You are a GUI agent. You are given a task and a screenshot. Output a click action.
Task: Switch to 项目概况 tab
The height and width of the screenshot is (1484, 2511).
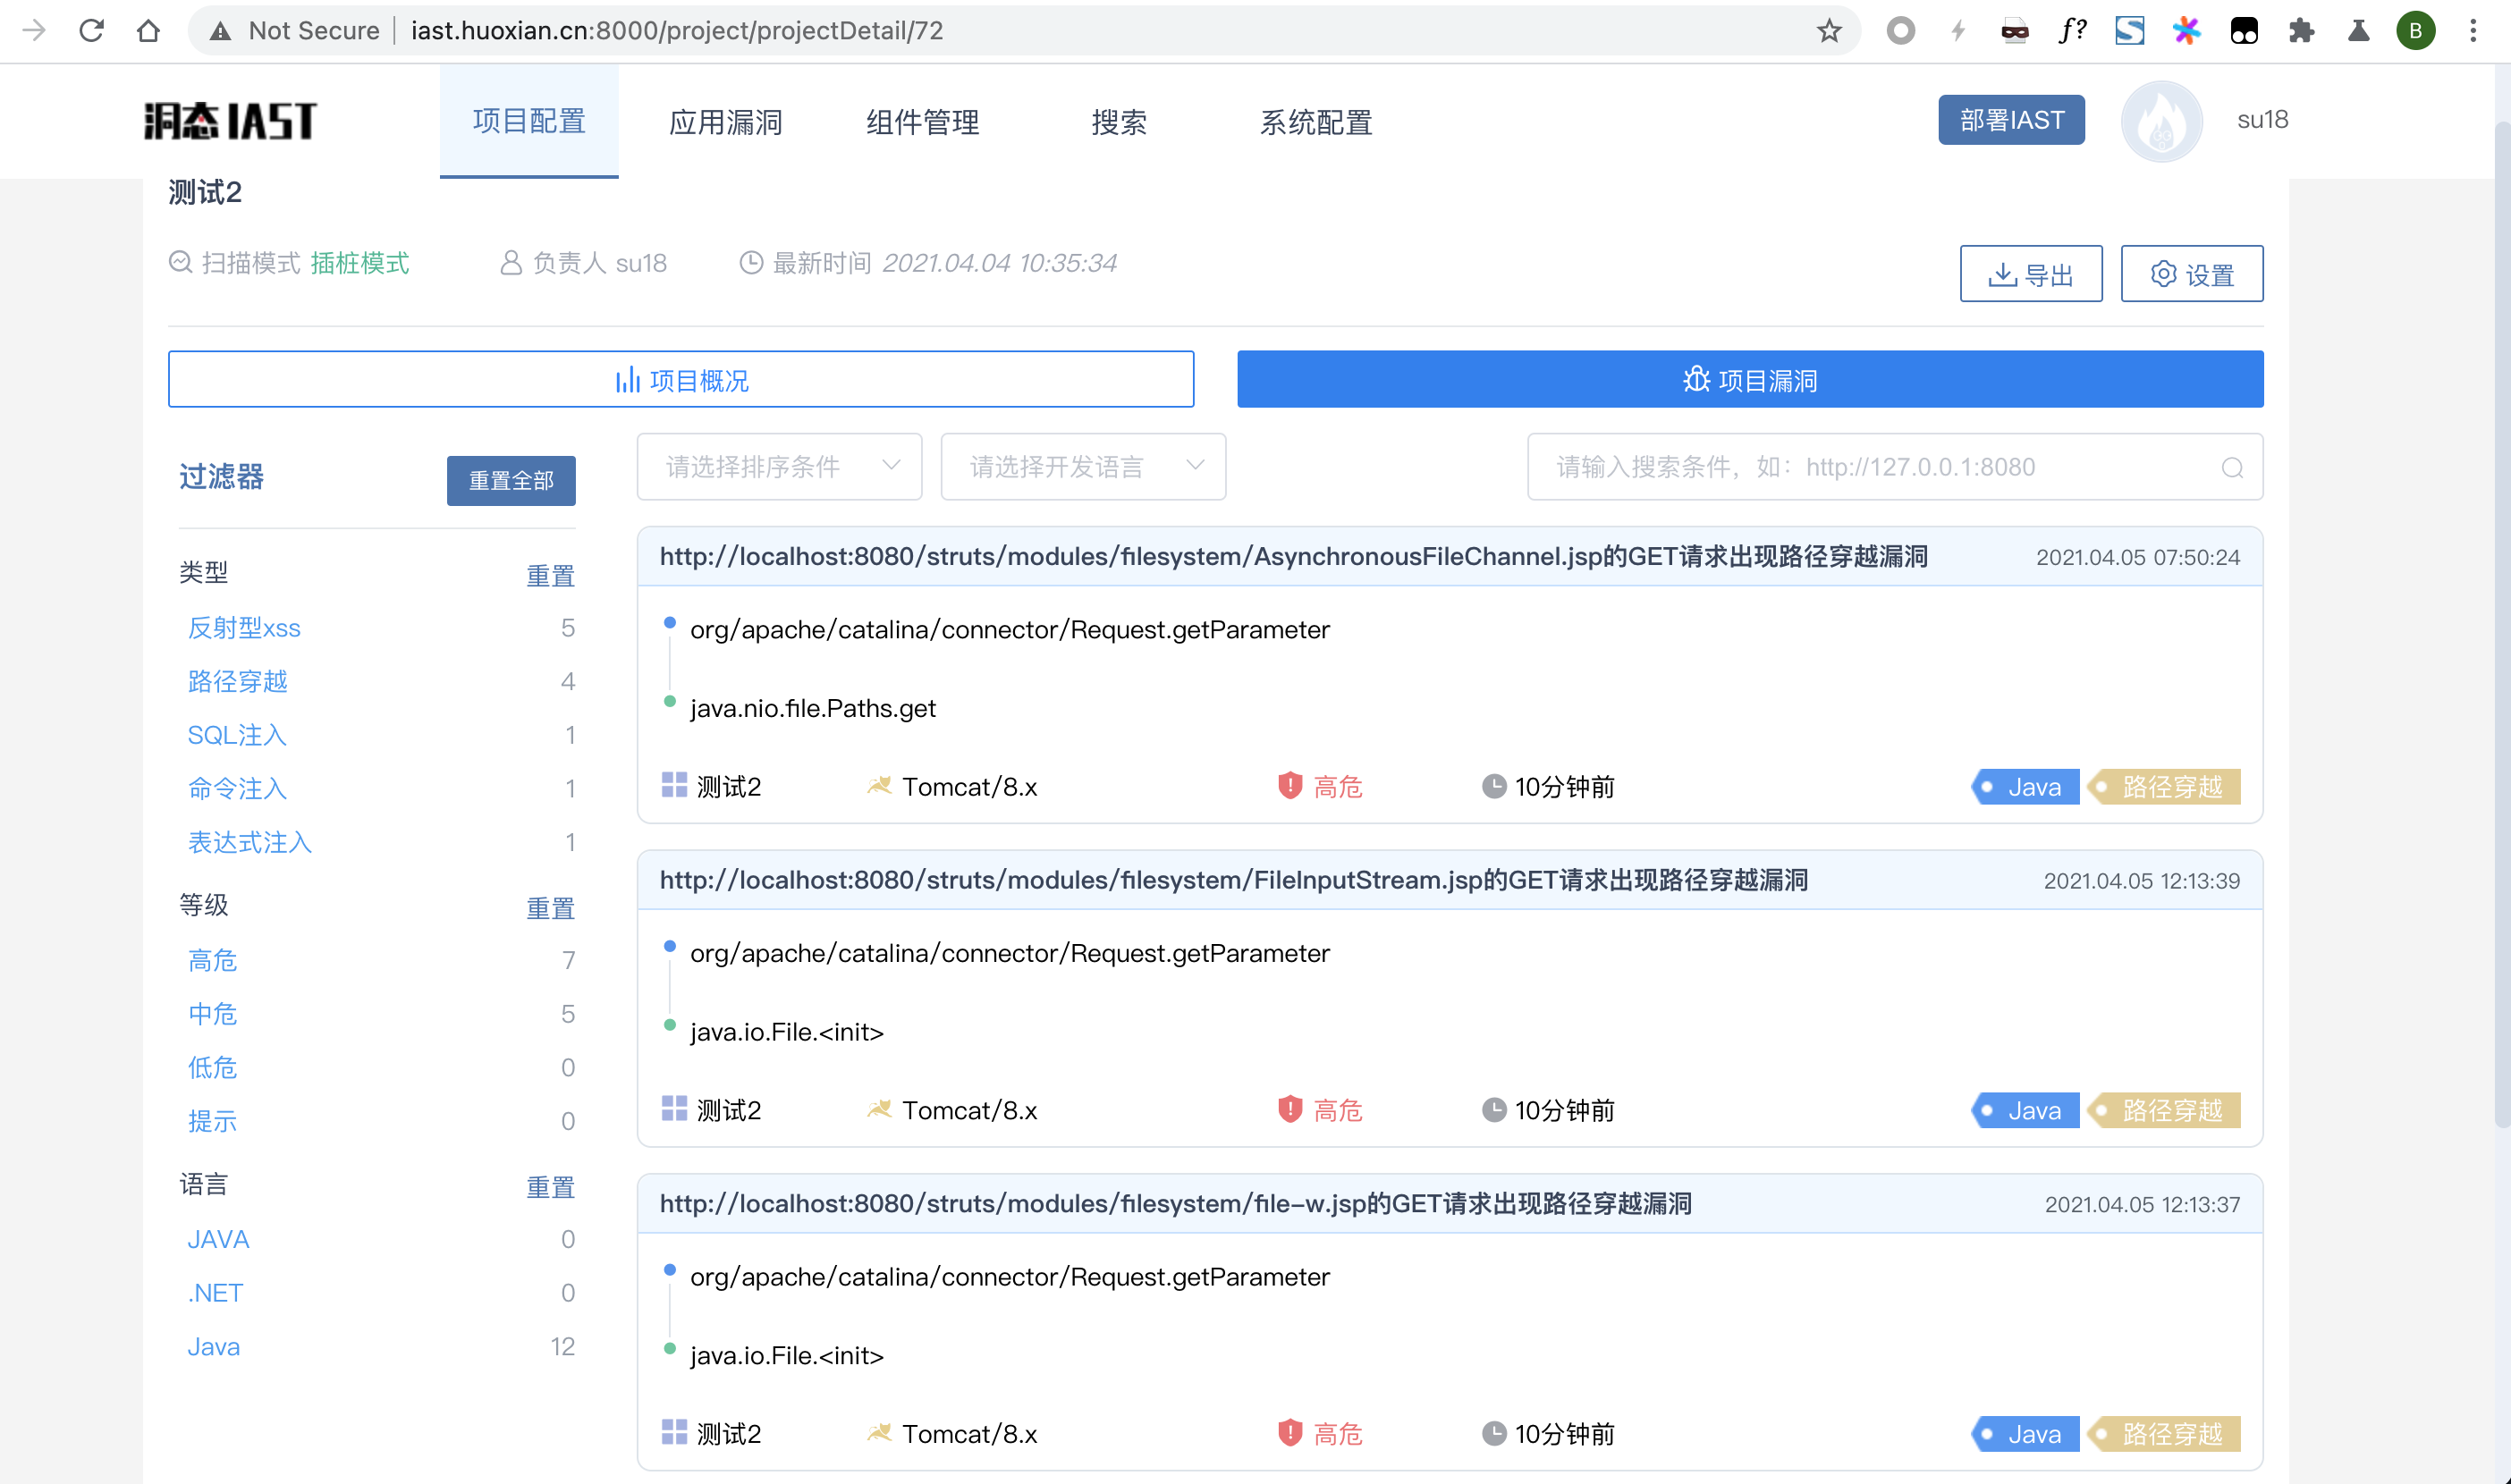tap(681, 380)
